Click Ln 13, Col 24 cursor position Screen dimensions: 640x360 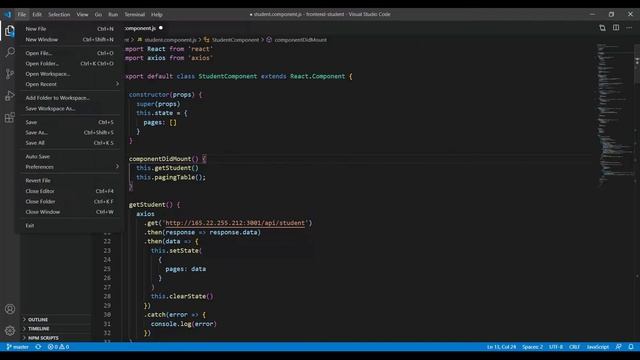[501, 347]
